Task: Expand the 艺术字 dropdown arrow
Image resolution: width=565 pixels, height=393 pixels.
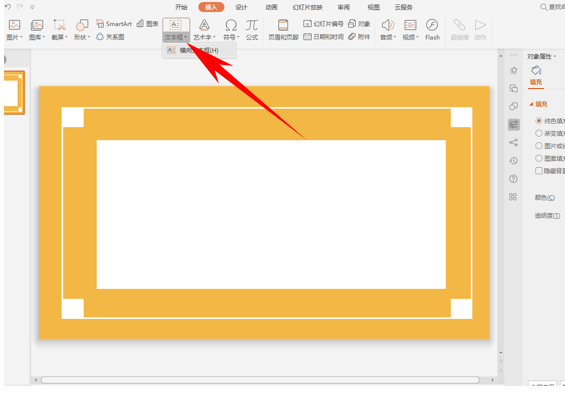Action: click(x=214, y=37)
